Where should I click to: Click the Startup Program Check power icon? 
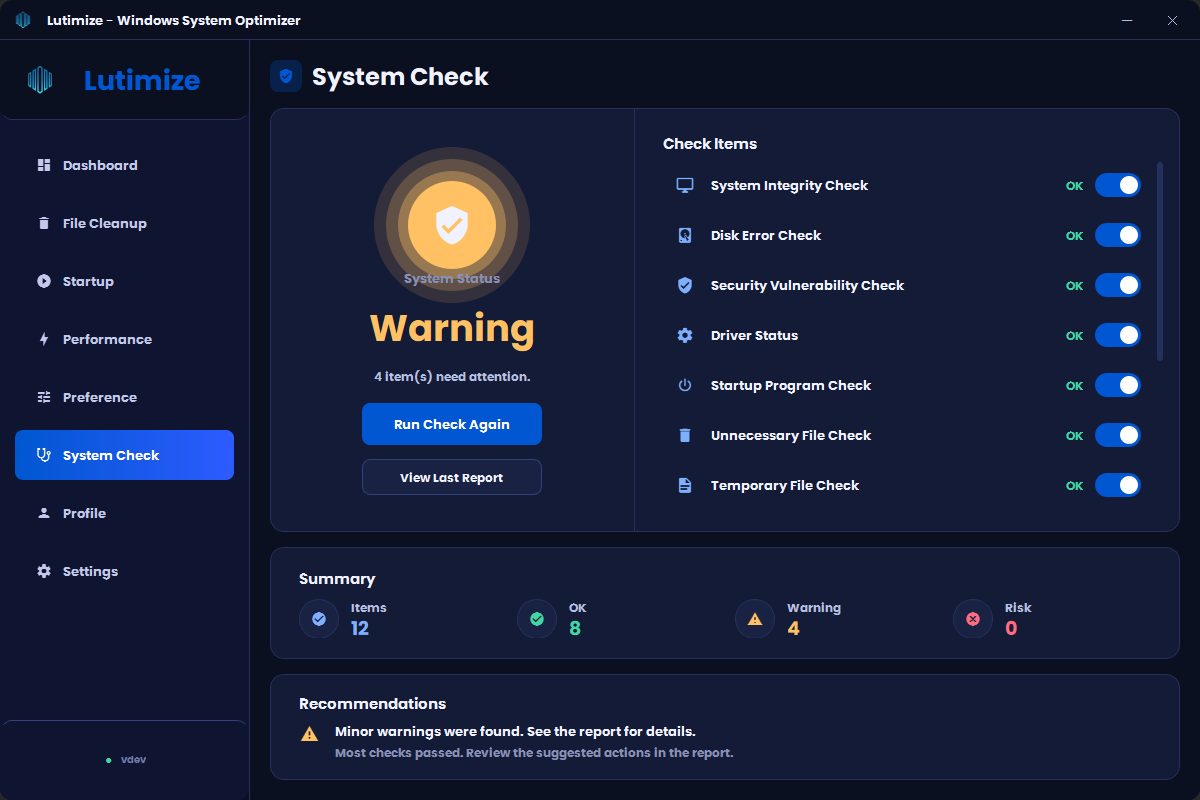[685, 386]
